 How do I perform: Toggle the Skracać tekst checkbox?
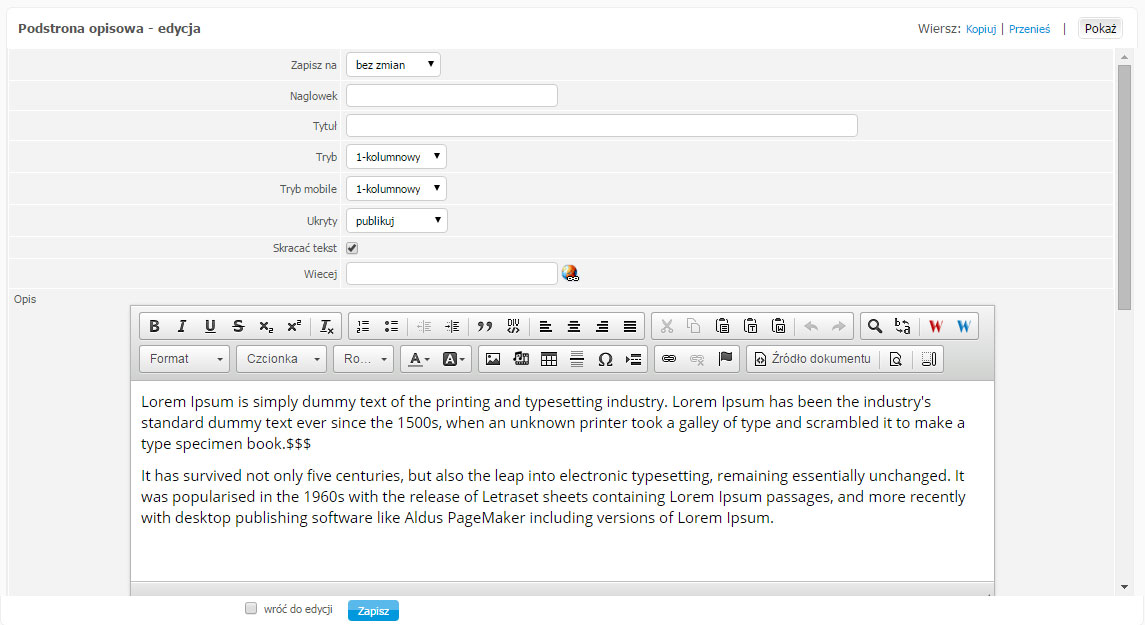pos(352,248)
